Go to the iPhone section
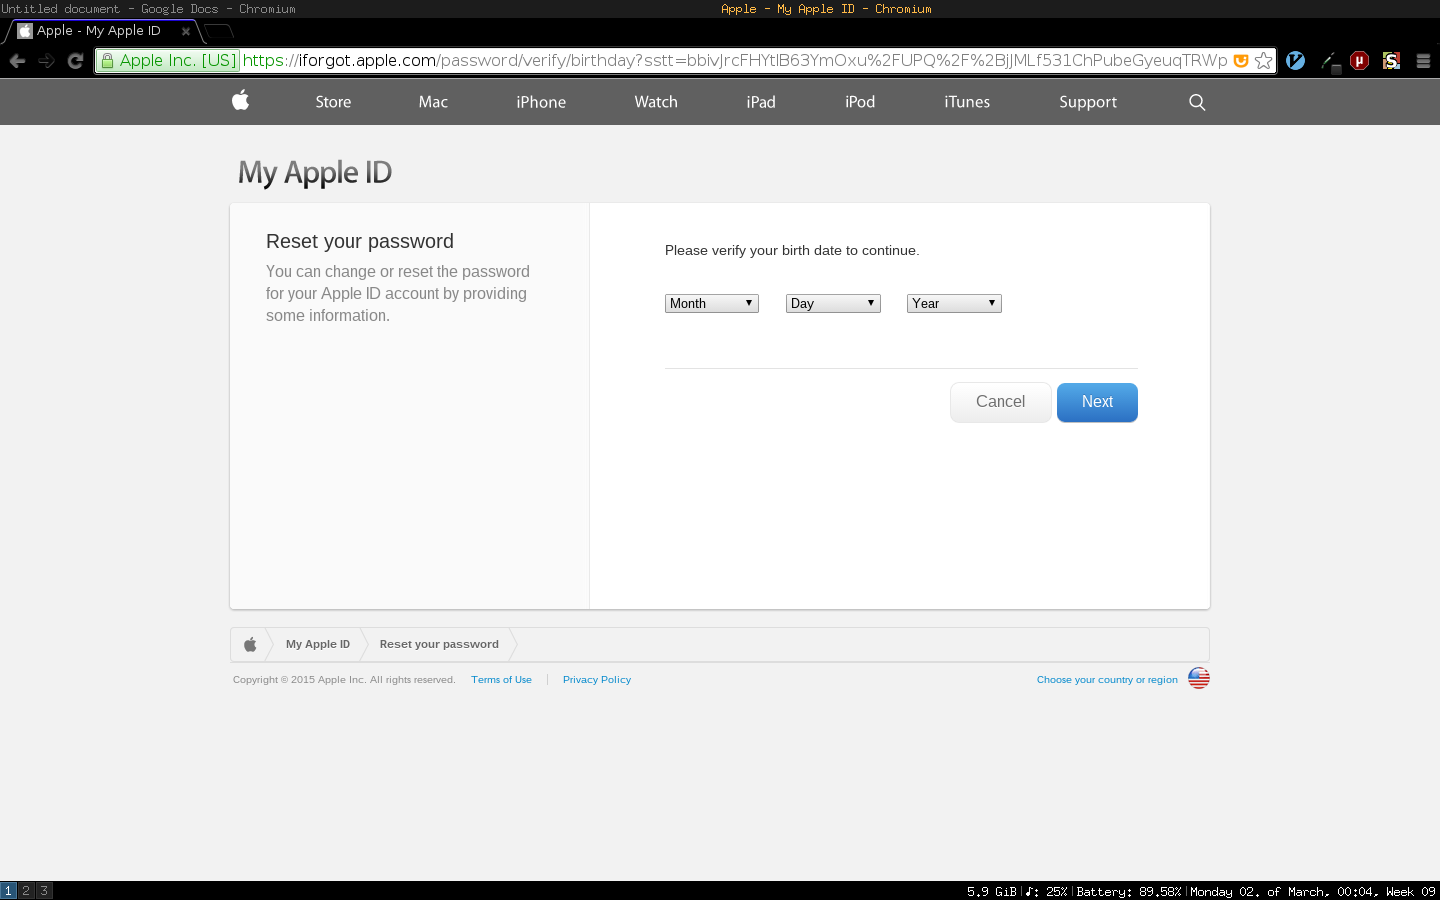Screen dimensions: 1440x900 pos(541,102)
